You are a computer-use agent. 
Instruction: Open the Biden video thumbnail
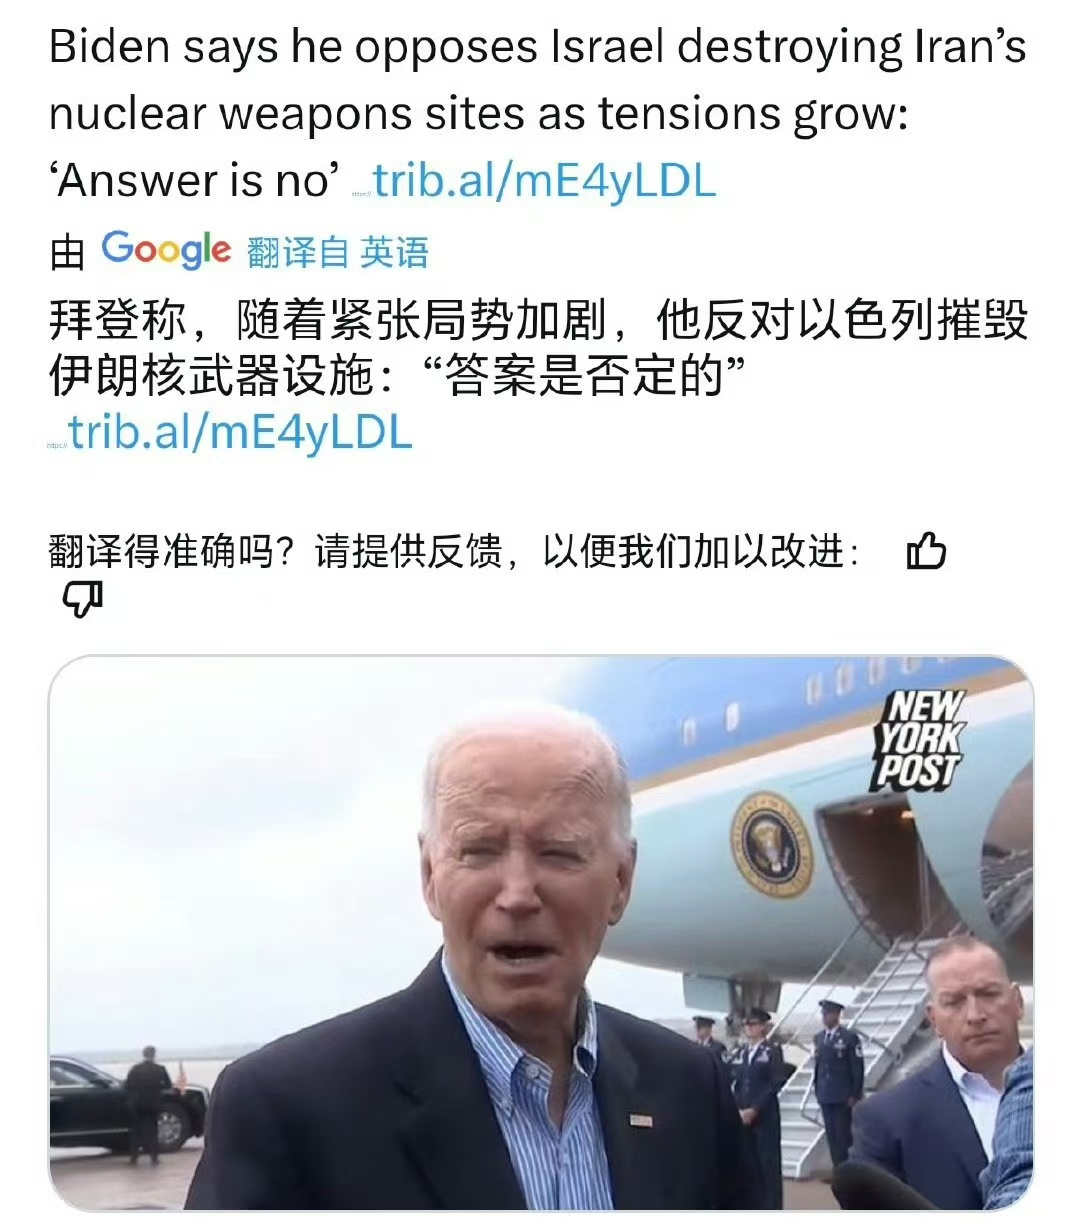[540, 933]
